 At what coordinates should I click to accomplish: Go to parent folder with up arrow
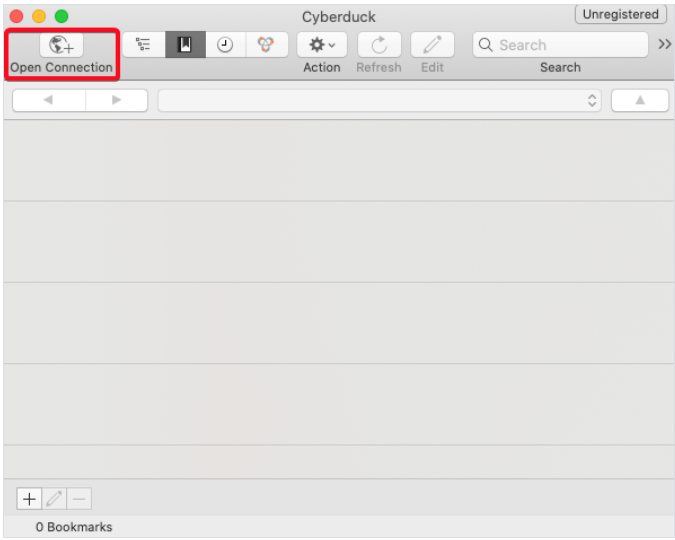640,100
